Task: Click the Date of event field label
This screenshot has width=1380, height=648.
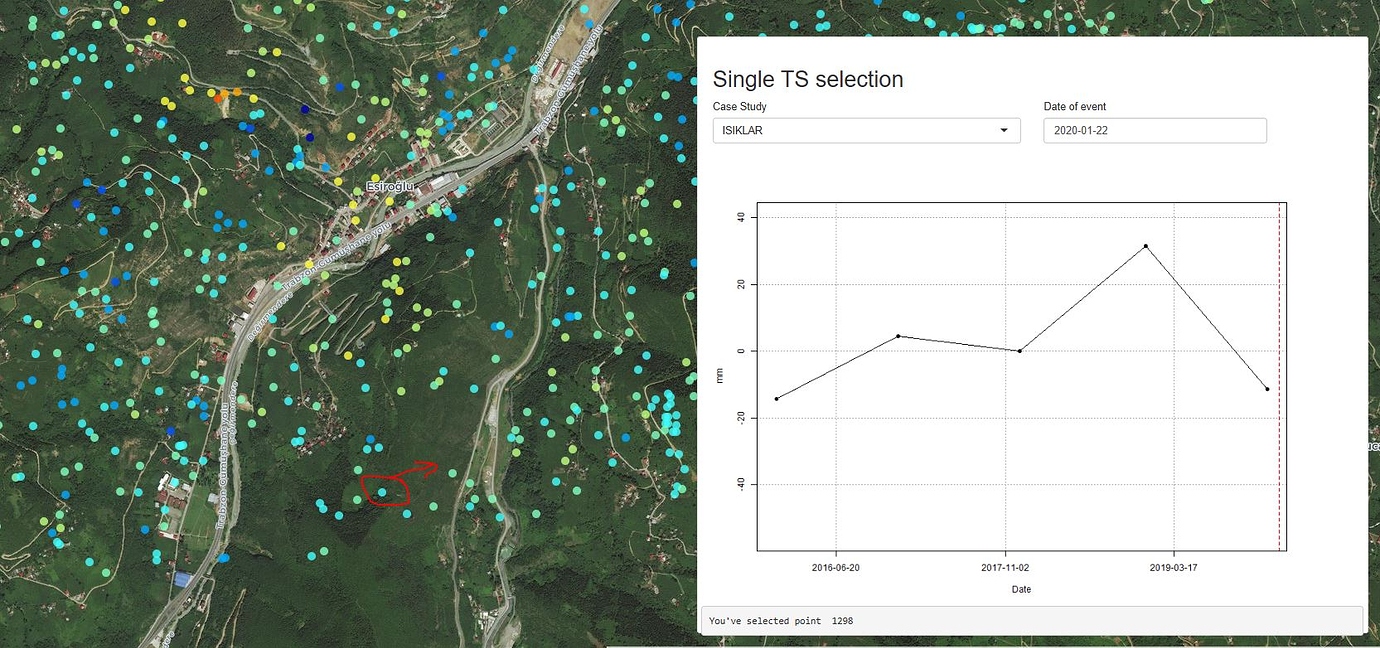Action: point(1074,106)
